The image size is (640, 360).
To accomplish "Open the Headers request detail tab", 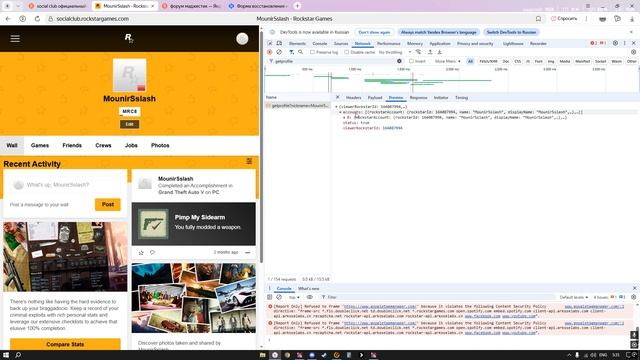I will click(353, 98).
